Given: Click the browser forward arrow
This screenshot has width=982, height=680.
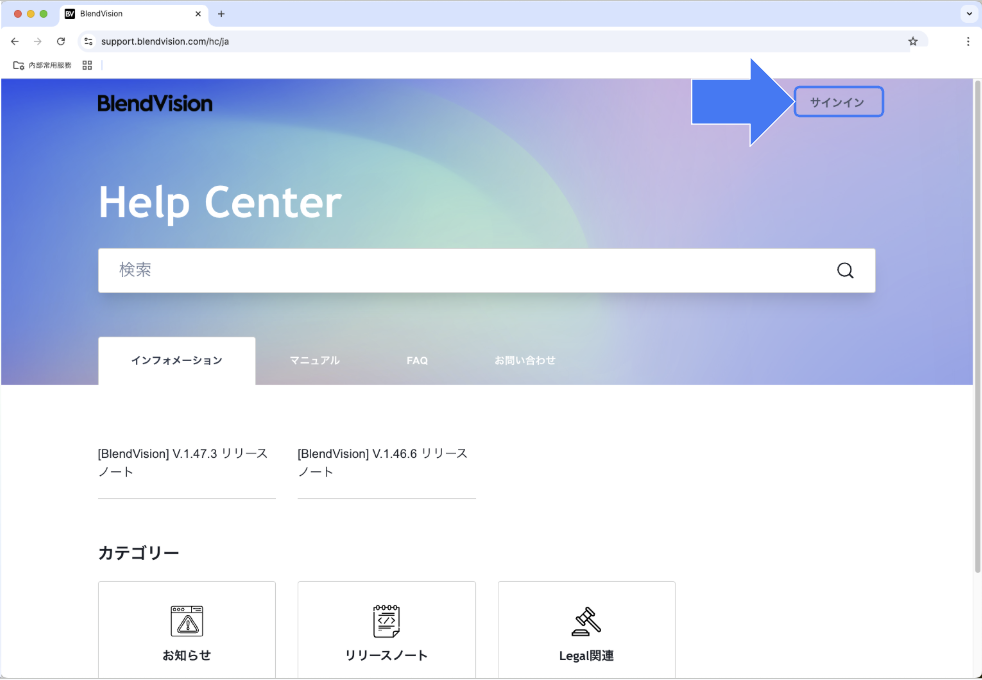Looking at the screenshot, I should click(38, 41).
